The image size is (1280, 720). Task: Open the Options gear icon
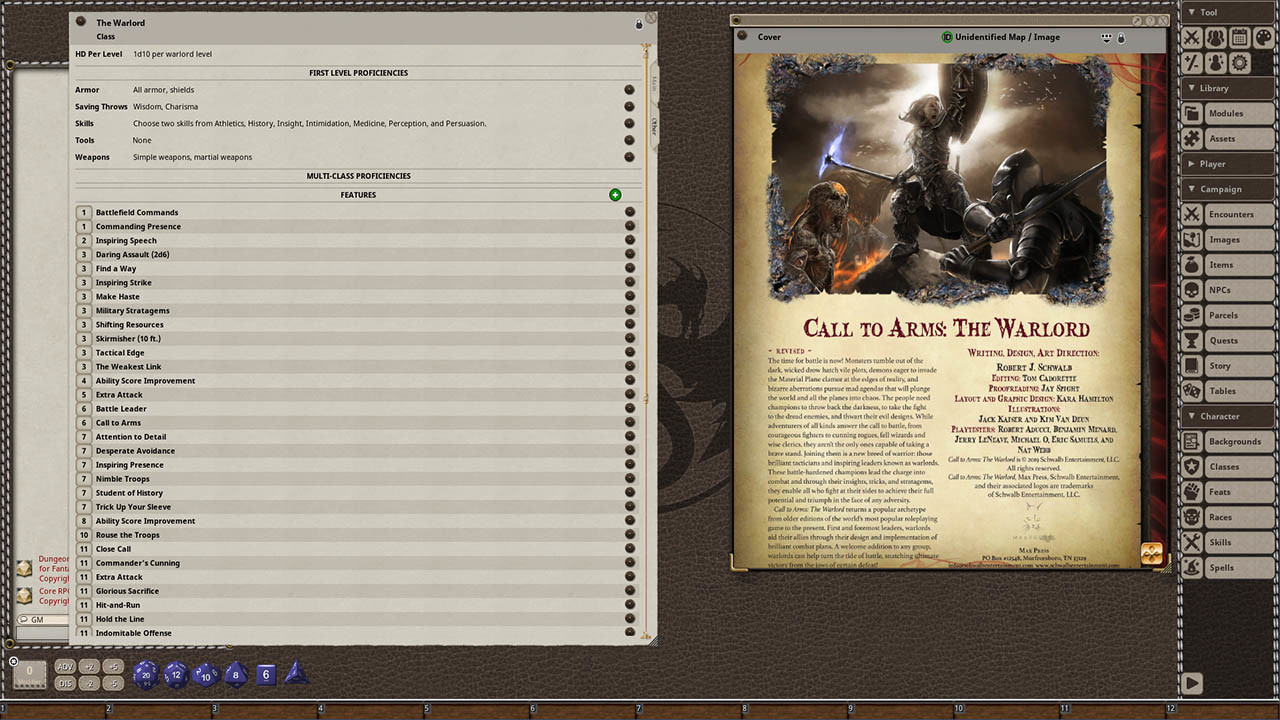pos(1240,63)
